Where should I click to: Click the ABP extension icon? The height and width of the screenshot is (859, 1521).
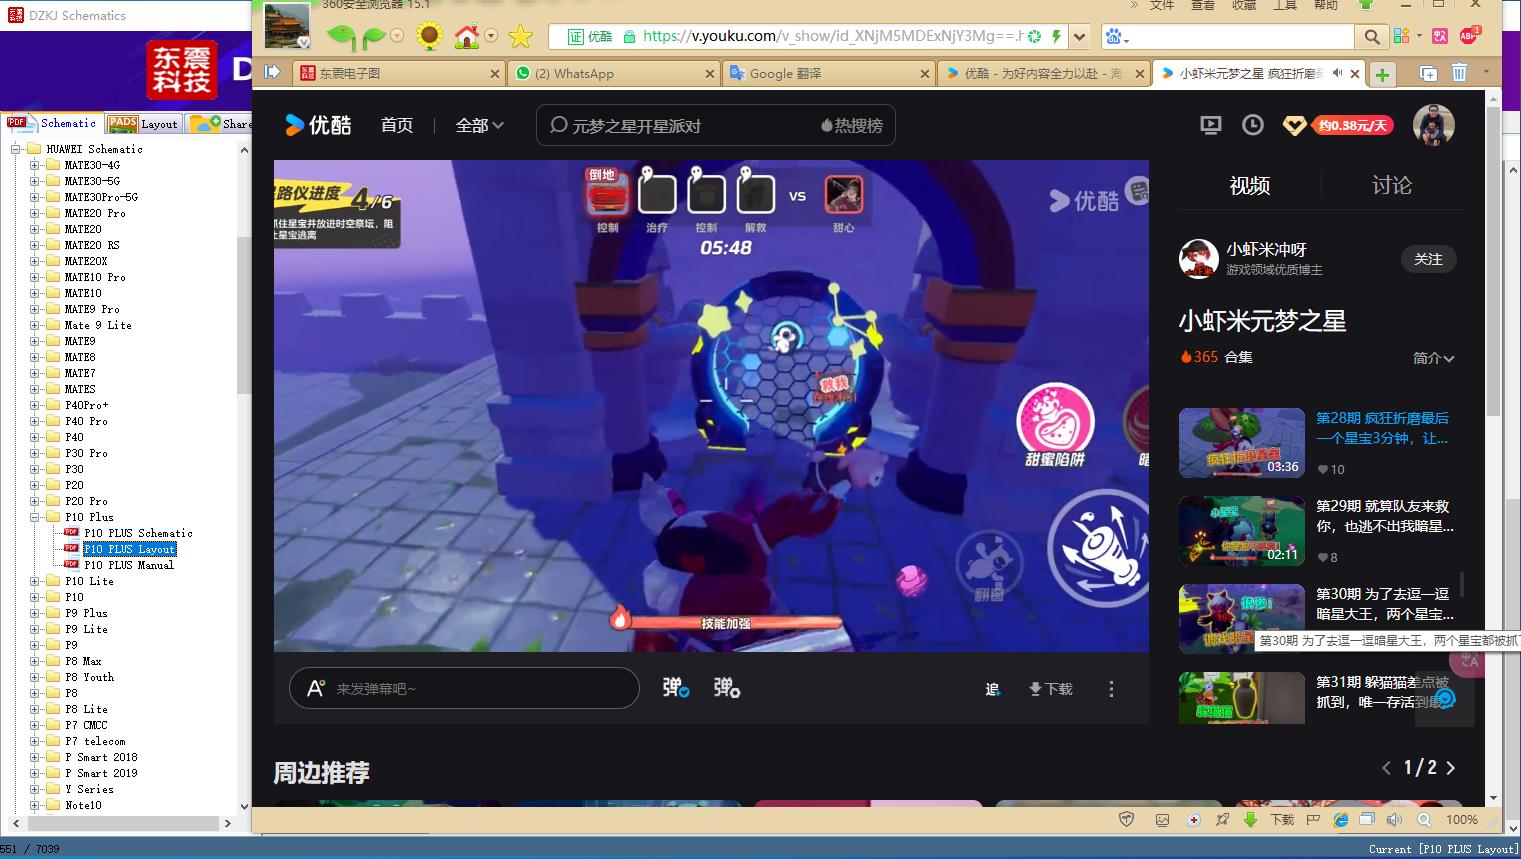(x=1468, y=36)
